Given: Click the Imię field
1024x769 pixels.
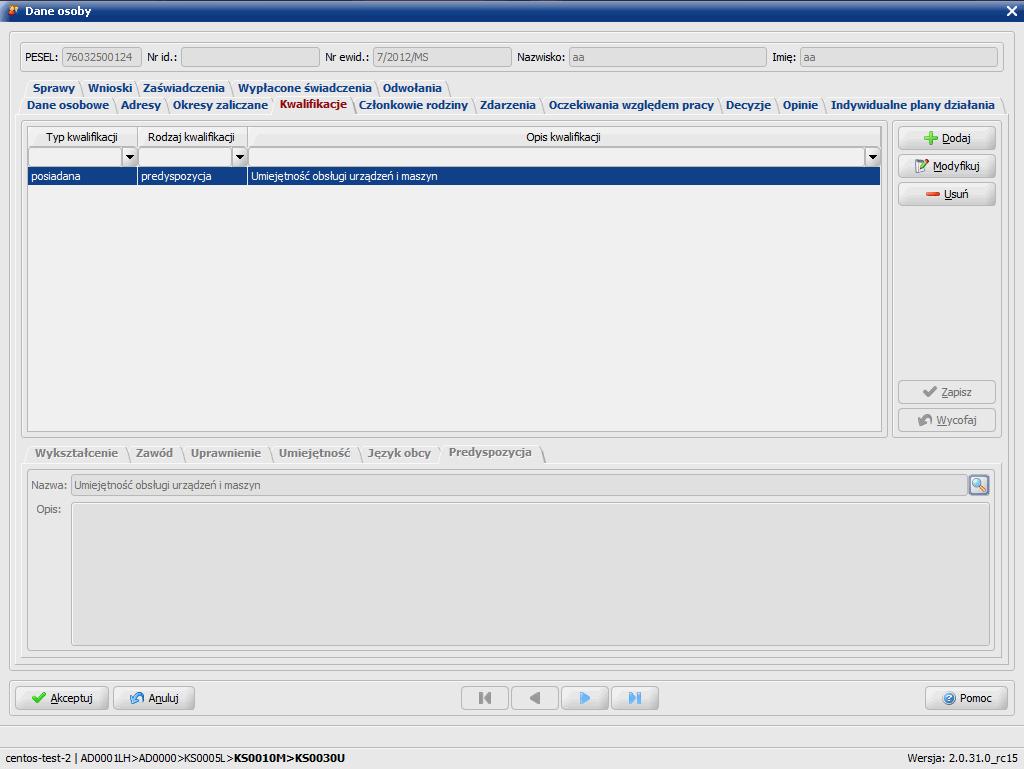Looking at the screenshot, I should [899, 57].
